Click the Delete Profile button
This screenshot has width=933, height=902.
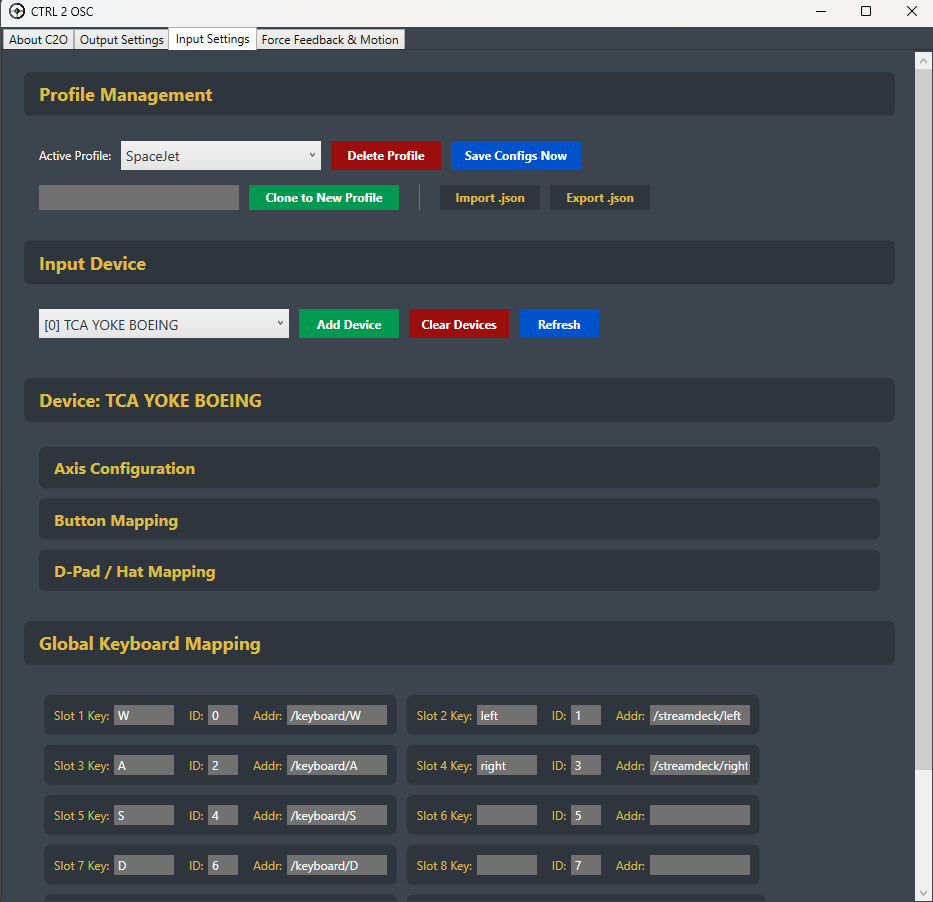[386, 155]
